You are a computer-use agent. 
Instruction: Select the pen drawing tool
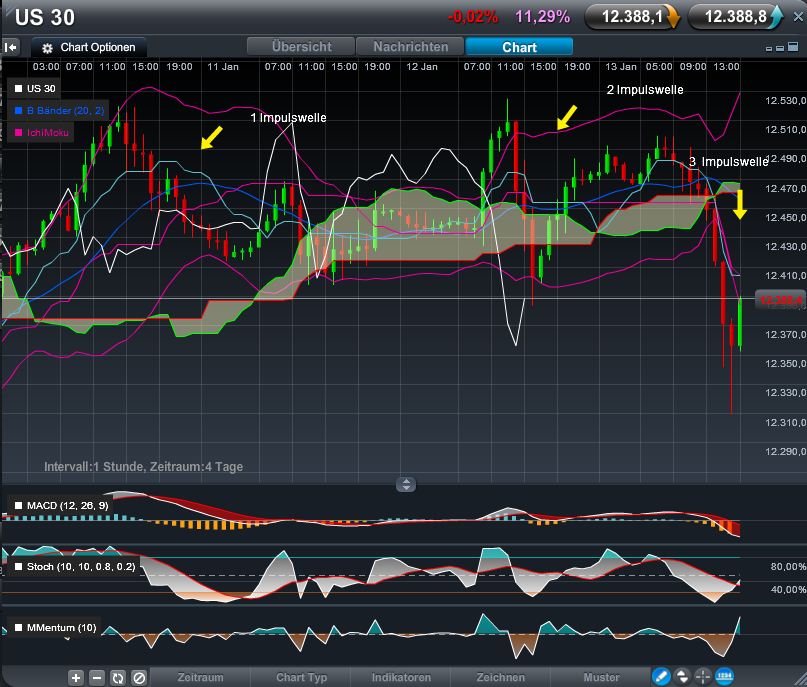[661, 677]
